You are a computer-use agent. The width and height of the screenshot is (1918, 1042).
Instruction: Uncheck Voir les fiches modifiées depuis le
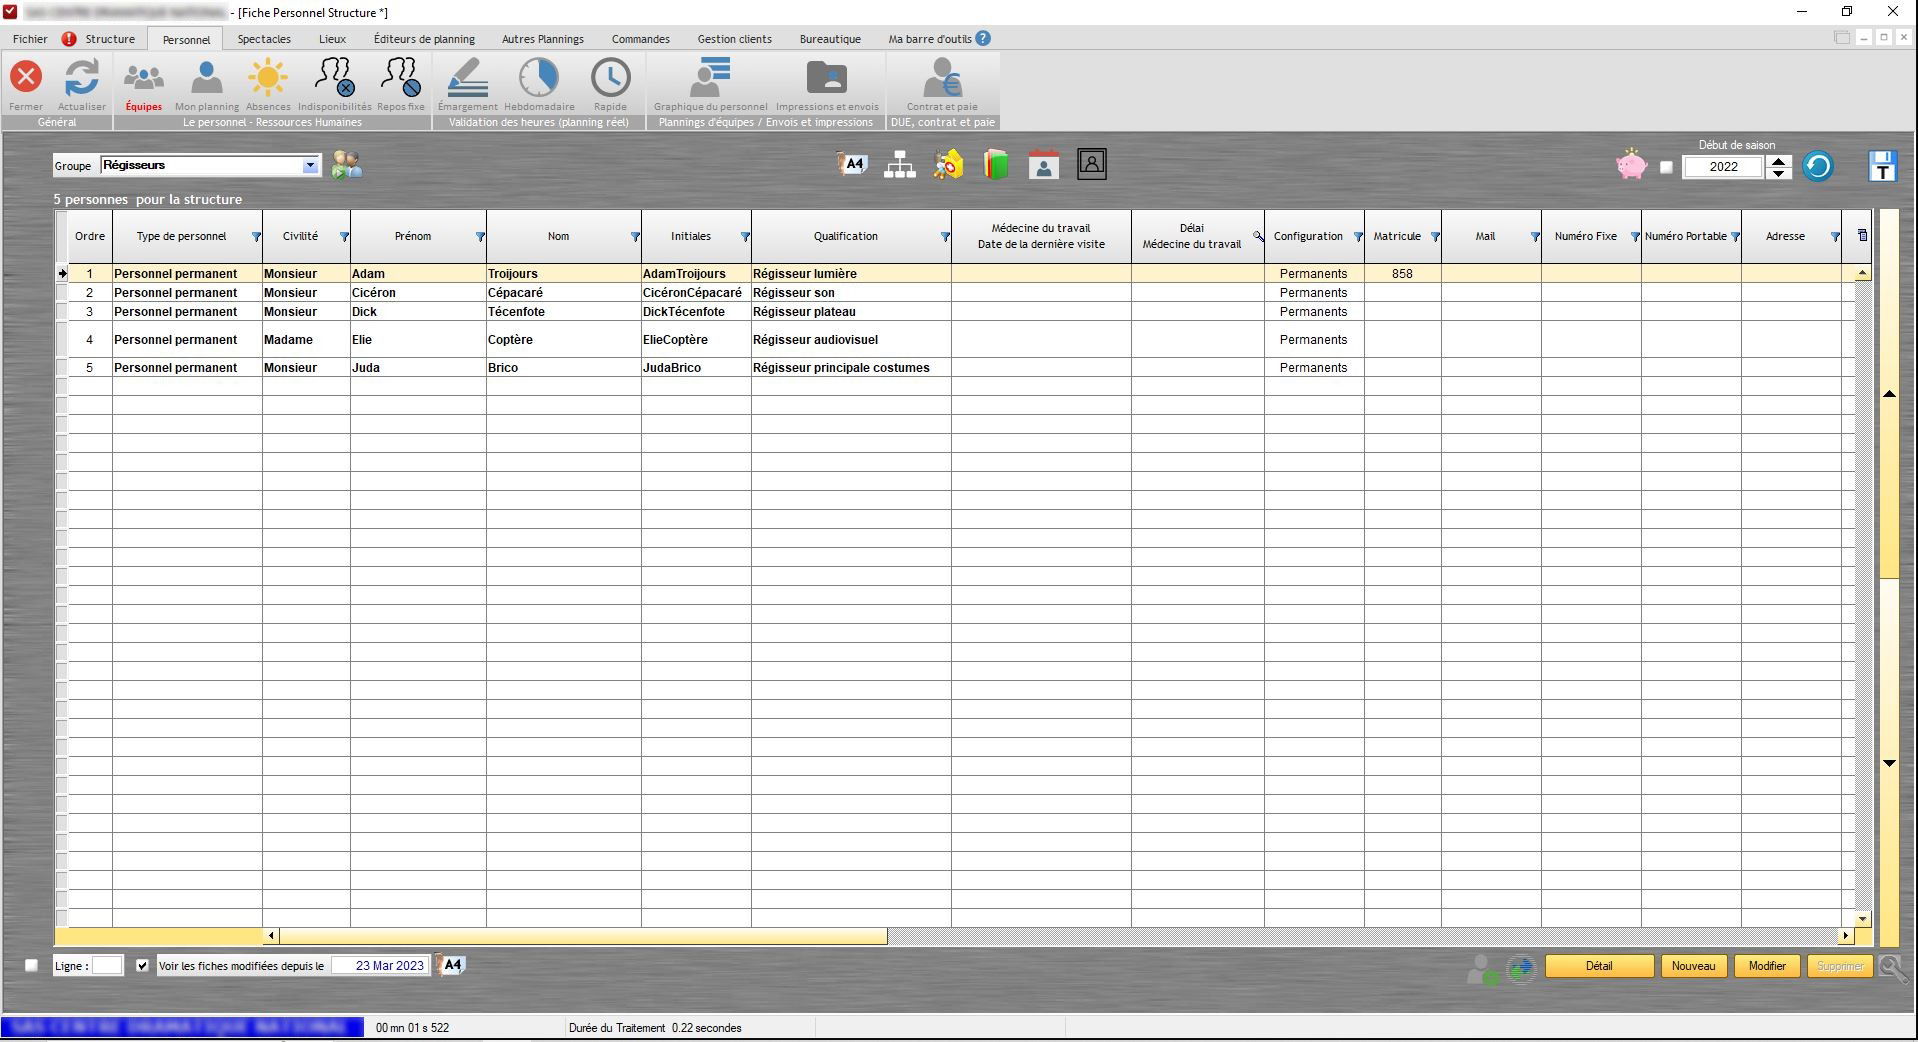pyautogui.click(x=142, y=966)
